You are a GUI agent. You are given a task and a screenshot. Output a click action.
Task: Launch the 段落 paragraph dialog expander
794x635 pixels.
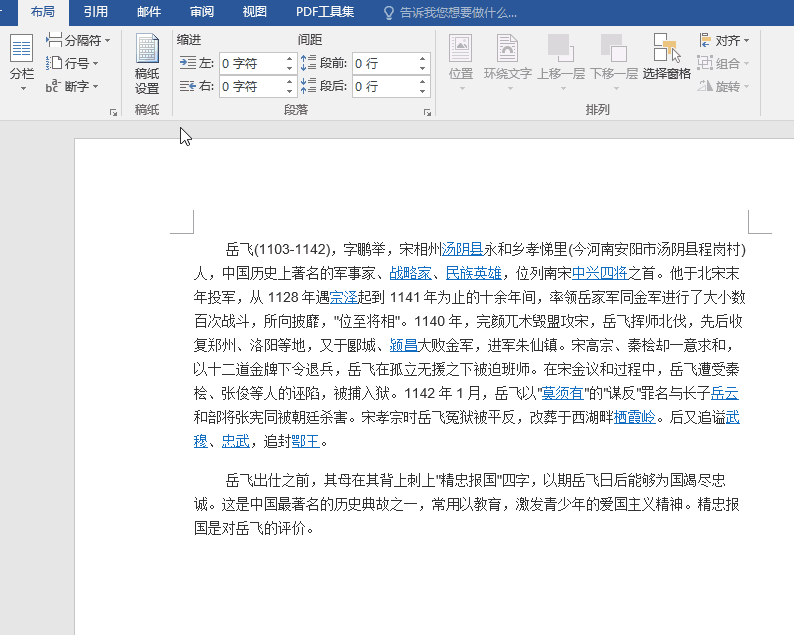pos(427,112)
